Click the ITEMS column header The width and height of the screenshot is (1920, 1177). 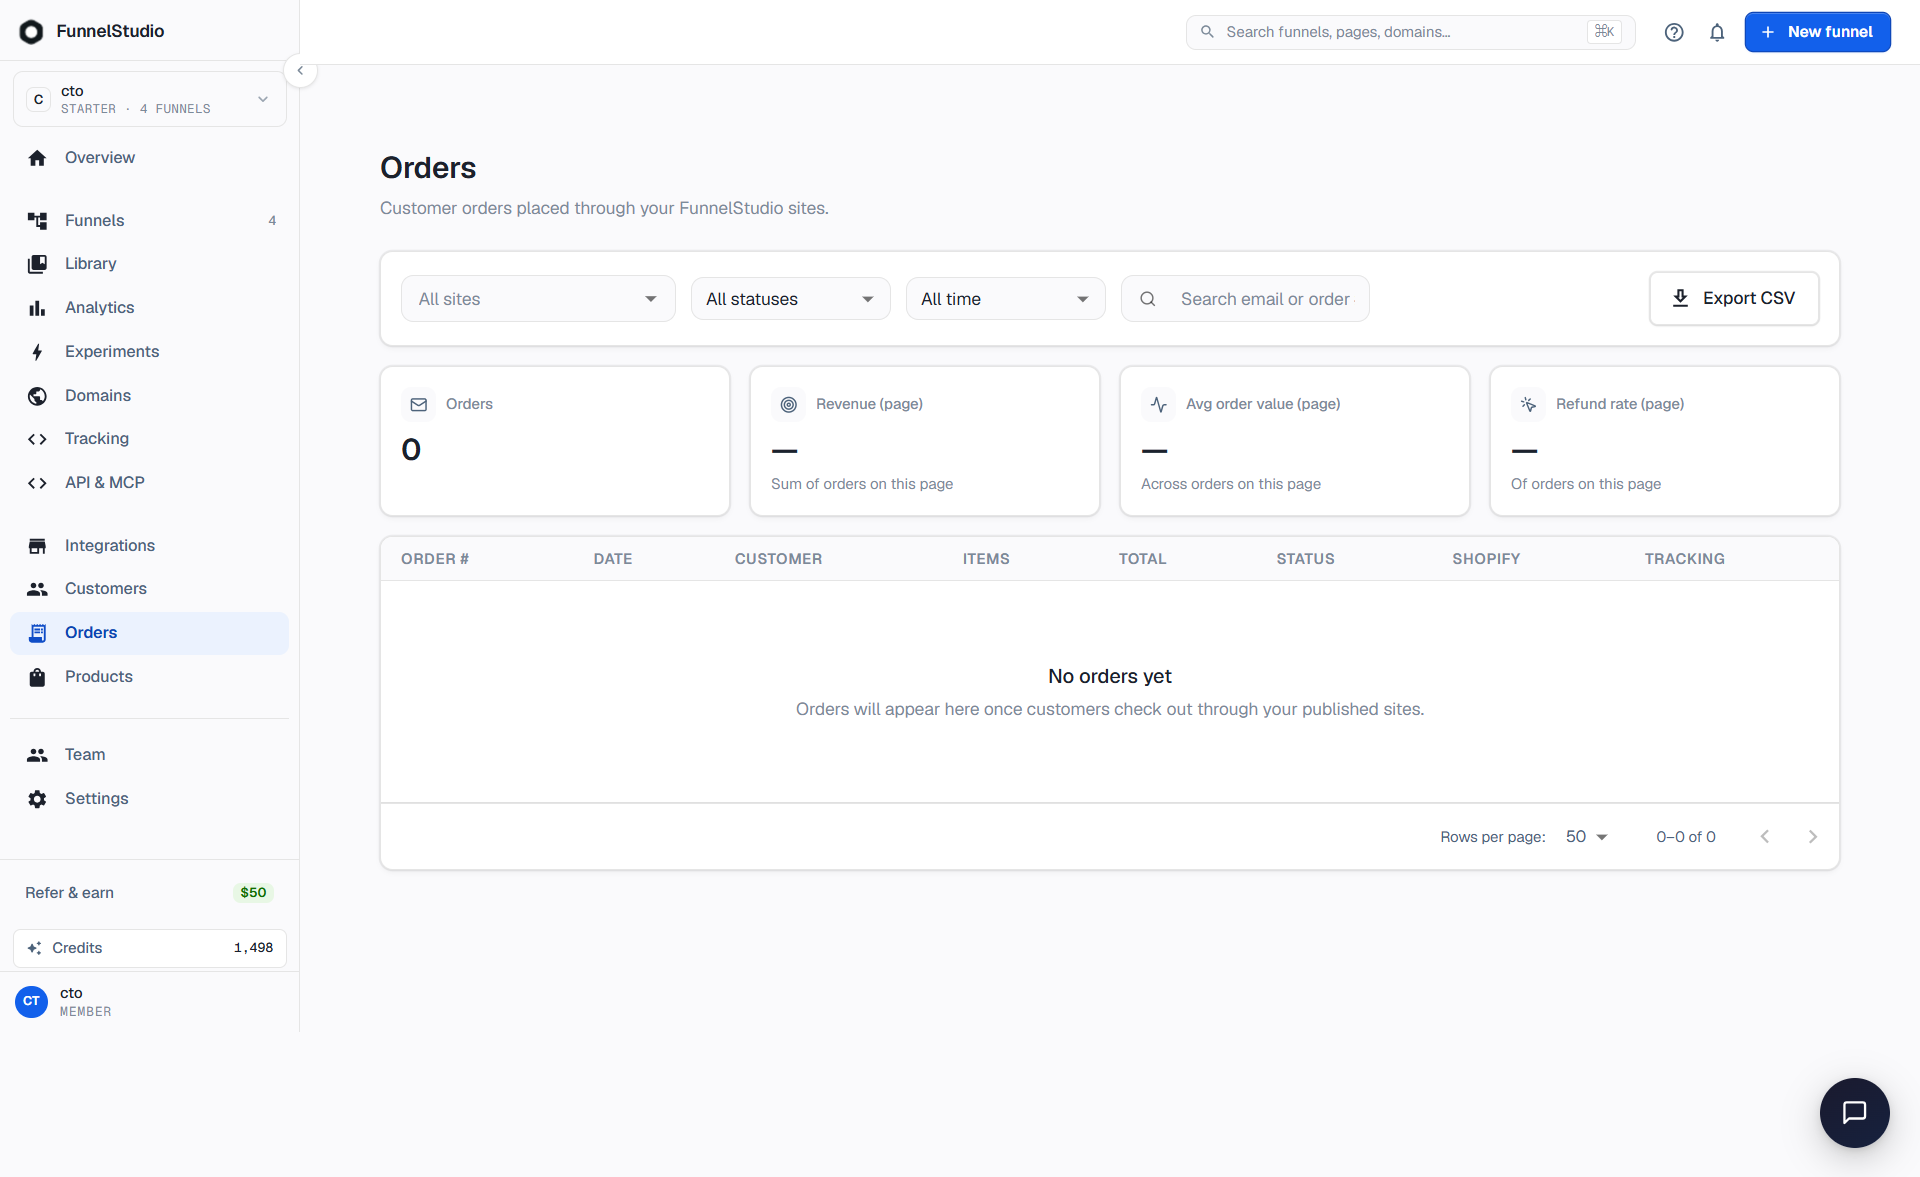986,559
